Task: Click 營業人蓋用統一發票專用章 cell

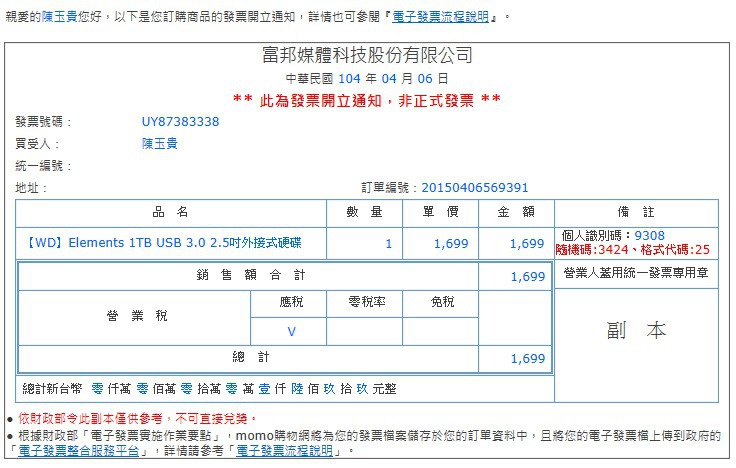Action: (636, 273)
